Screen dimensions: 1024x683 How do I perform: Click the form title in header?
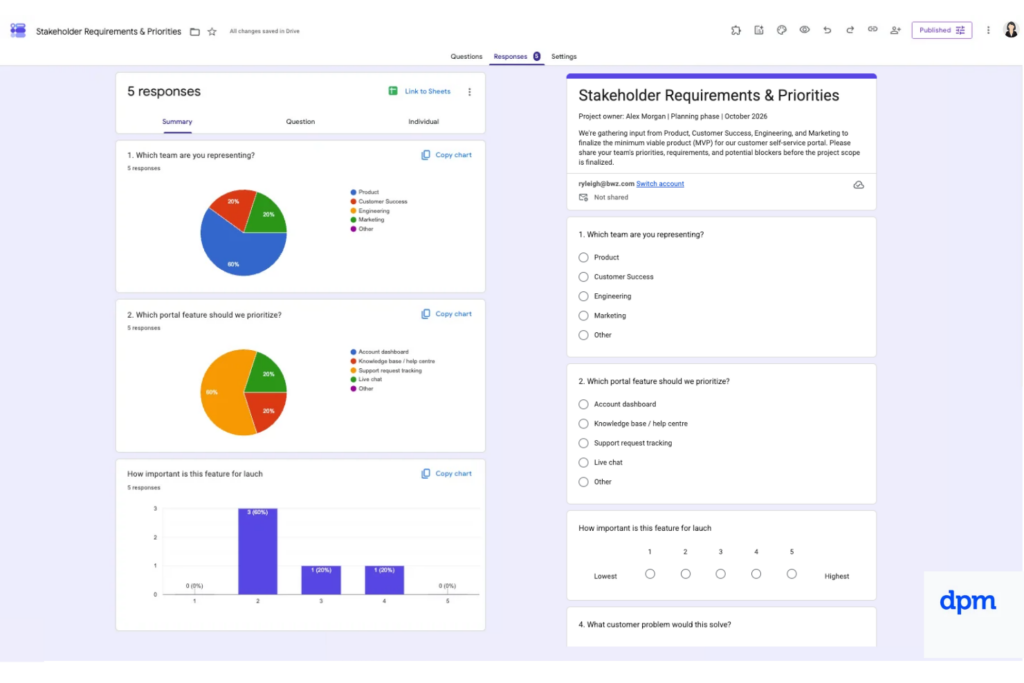click(x=108, y=31)
